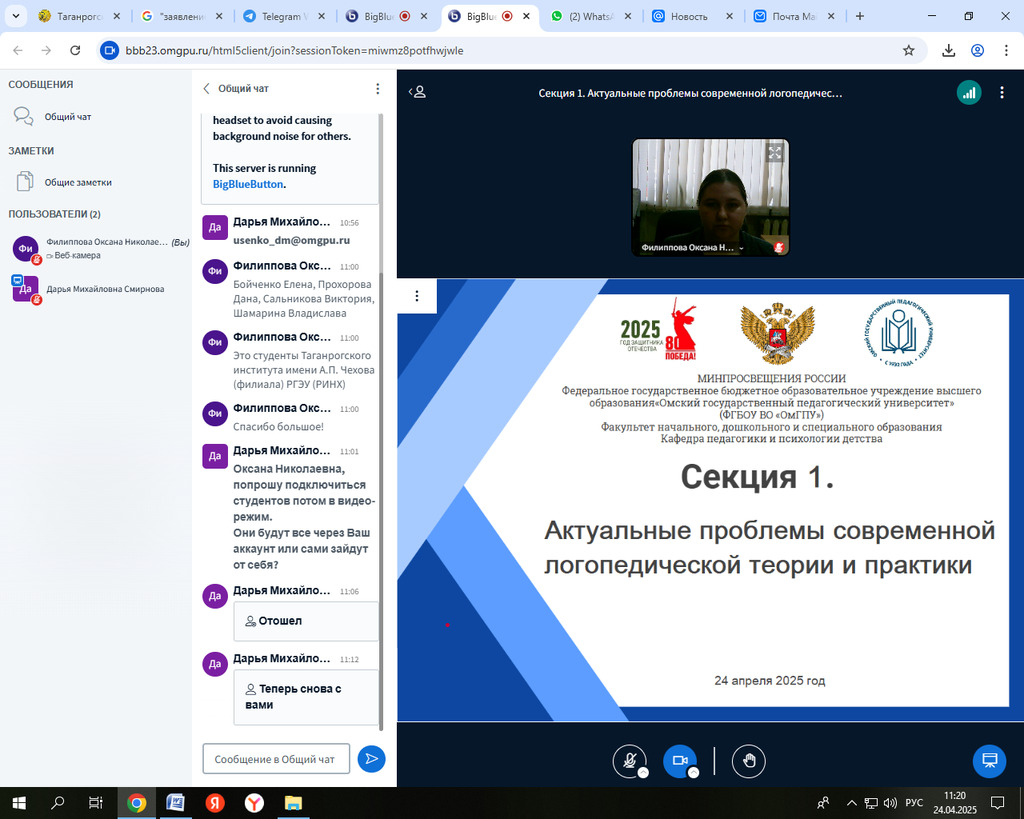This screenshot has width=1024, height=819.
Task: Open Общие заметки shared notes
Action: pyautogui.click(x=77, y=182)
